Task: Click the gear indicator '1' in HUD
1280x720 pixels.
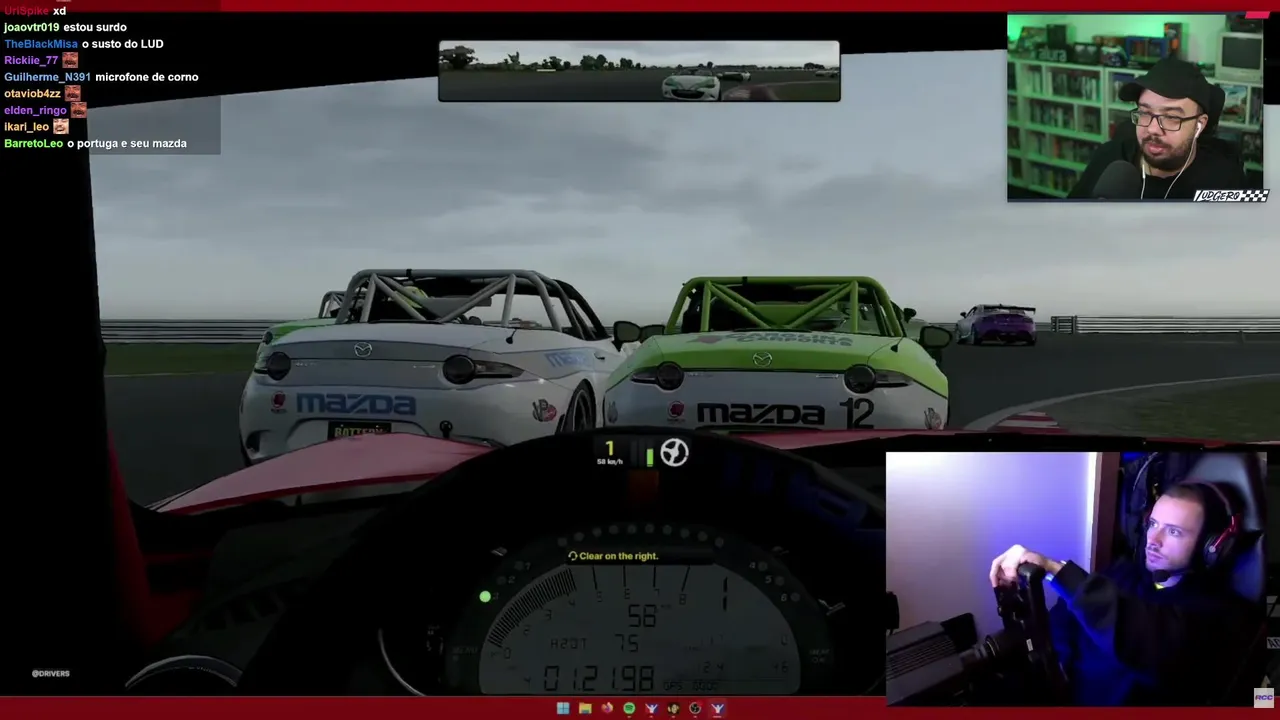Action: (609, 449)
